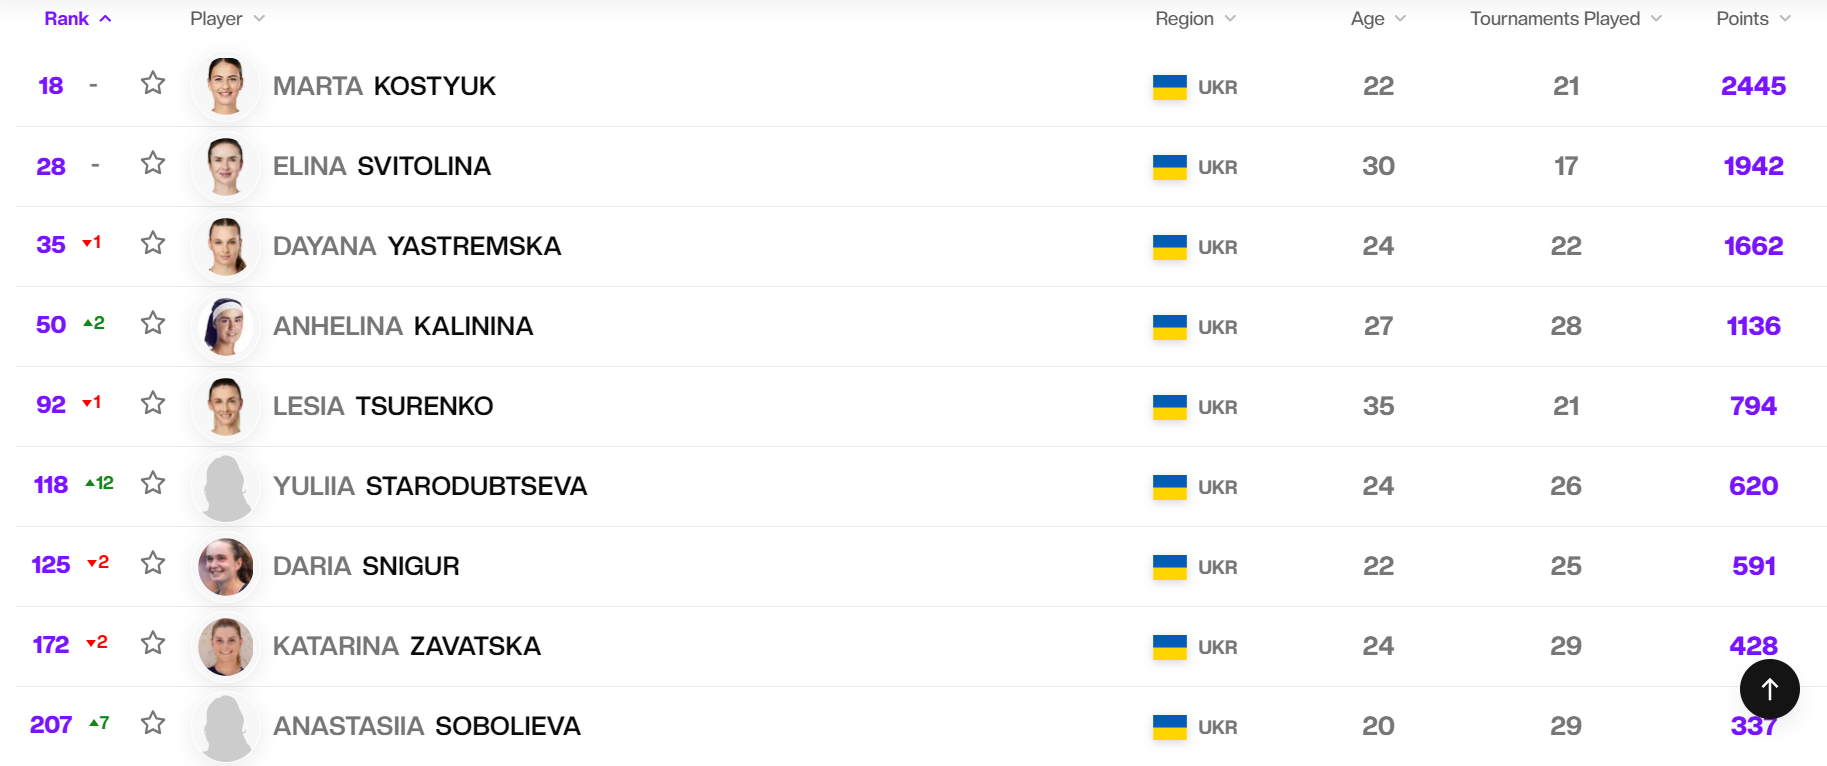This screenshot has height=766, width=1827.
Task: Click the star by Anastasiia Sobolieva
Action: pyautogui.click(x=153, y=723)
